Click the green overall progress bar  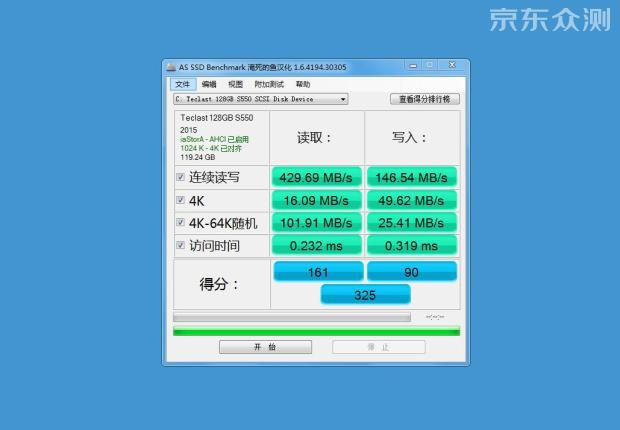[316, 331]
